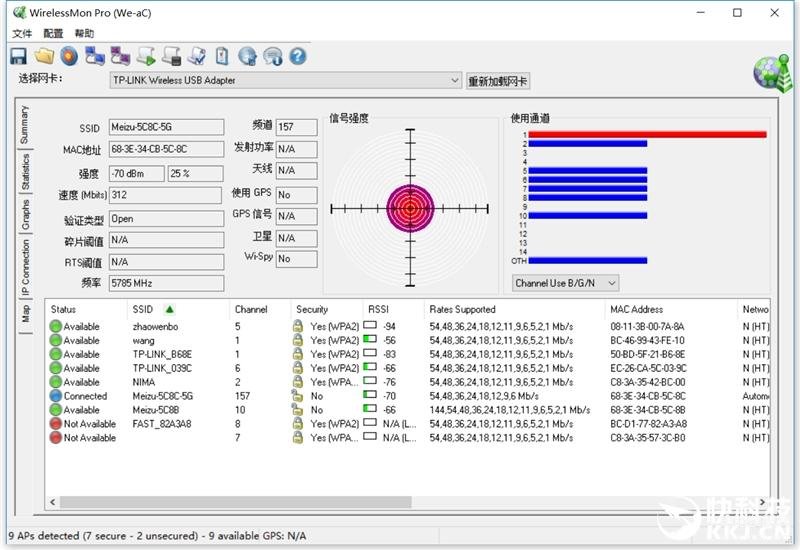
Task: Switch to the Graphs side tab
Action: (26, 214)
